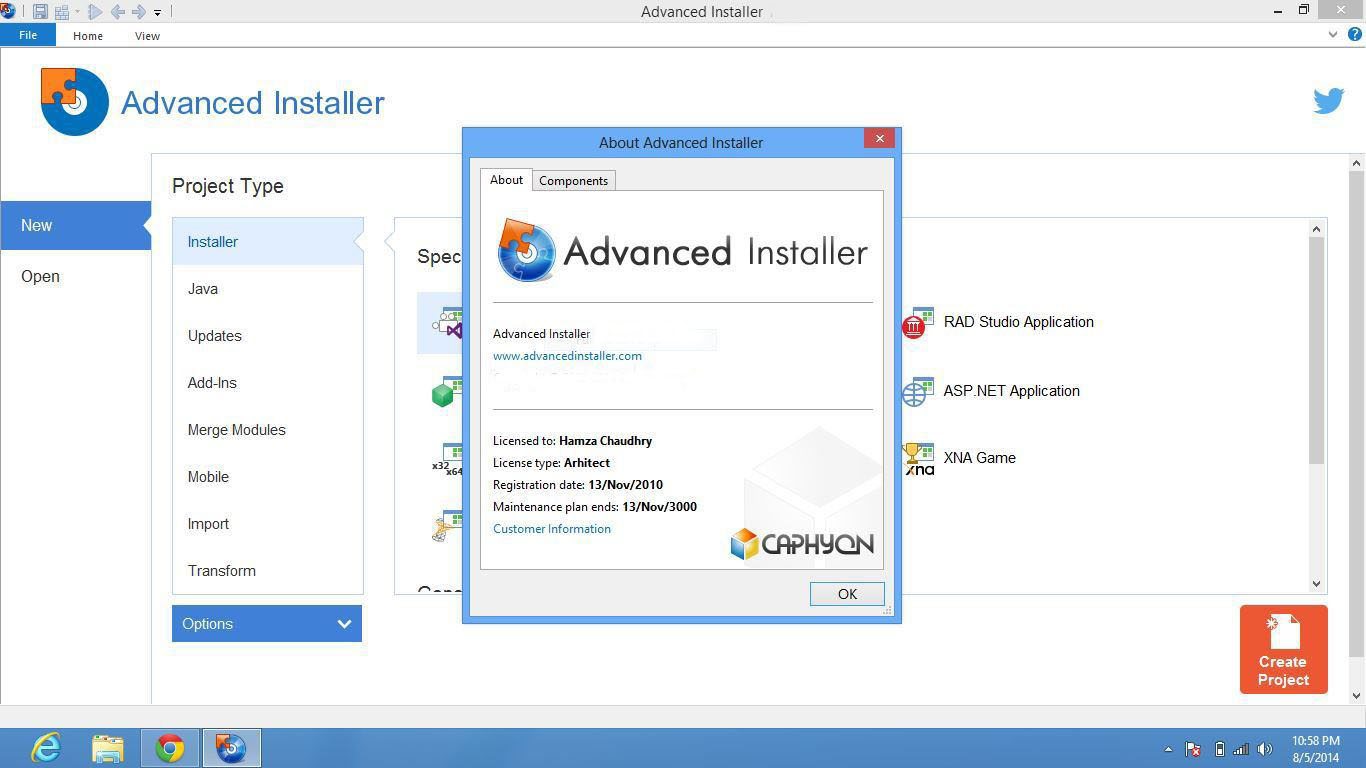The height and width of the screenshot is (768, 1366).
Task: Open File Explorer from the taskbar
Action: click(108, 748)
